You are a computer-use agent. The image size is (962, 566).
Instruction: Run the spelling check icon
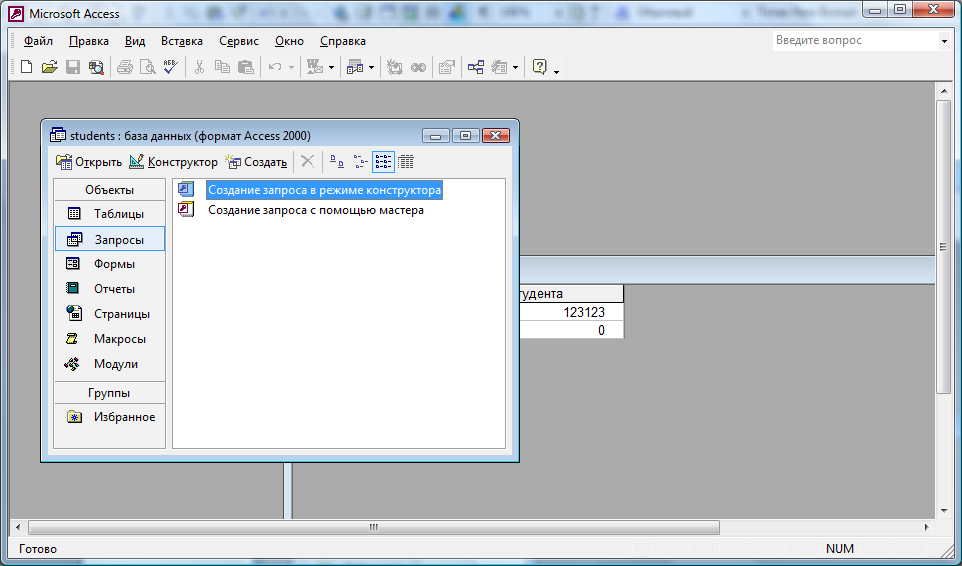coord(171,67)
